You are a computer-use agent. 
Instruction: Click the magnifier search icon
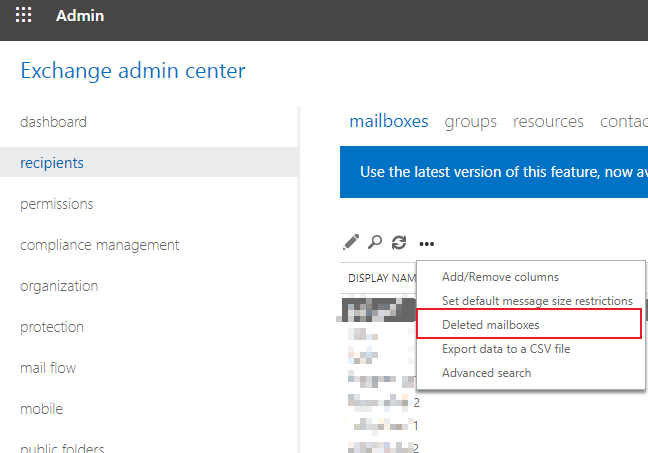tap(375, 242)
